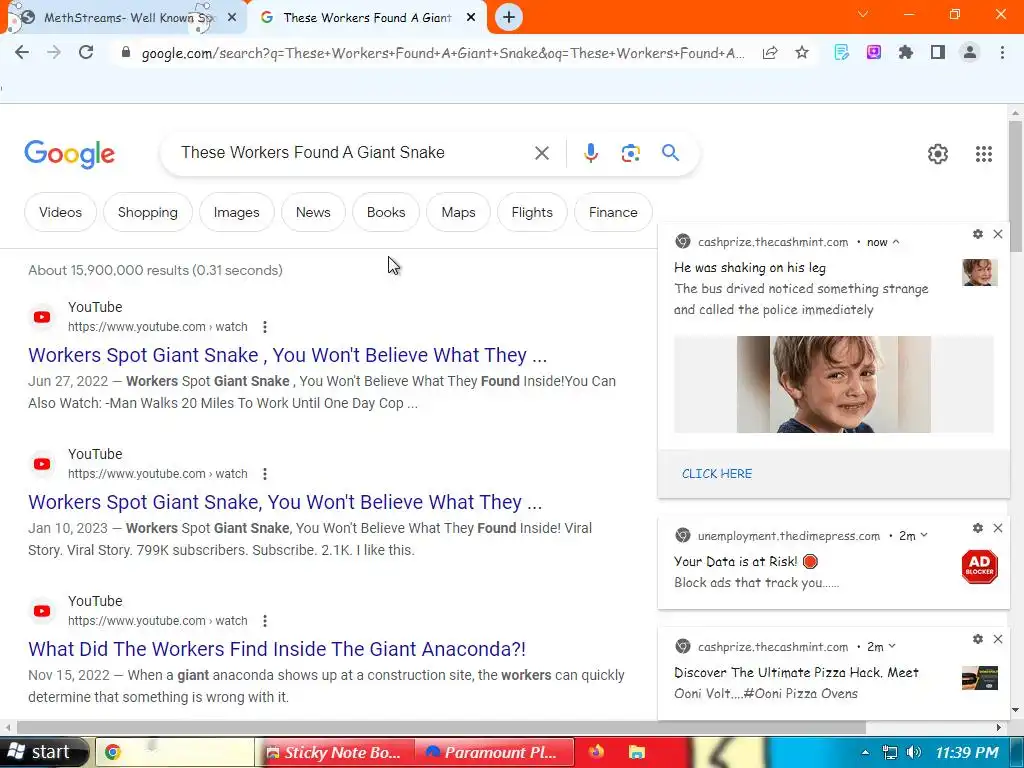The image size is (1024, 768).
Task: Go back to the previous page
Action: pos(22,53)
